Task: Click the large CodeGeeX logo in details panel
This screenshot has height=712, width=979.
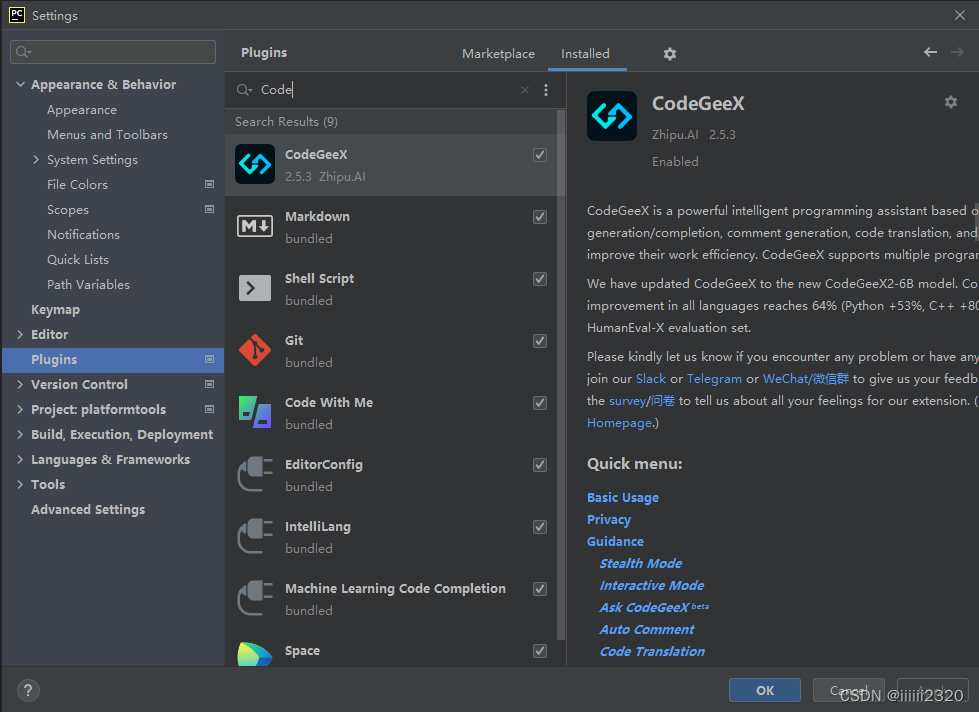Action: click(611, 116)
